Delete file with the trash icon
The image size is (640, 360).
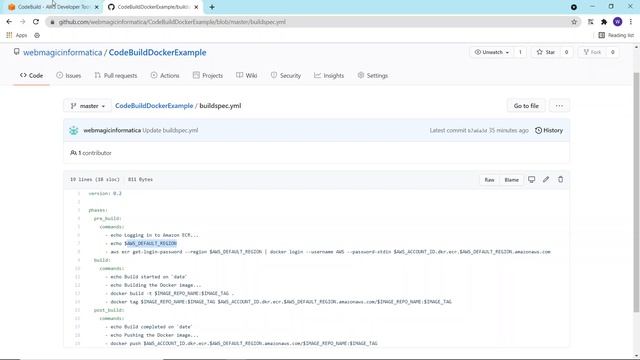coord(560,179)
